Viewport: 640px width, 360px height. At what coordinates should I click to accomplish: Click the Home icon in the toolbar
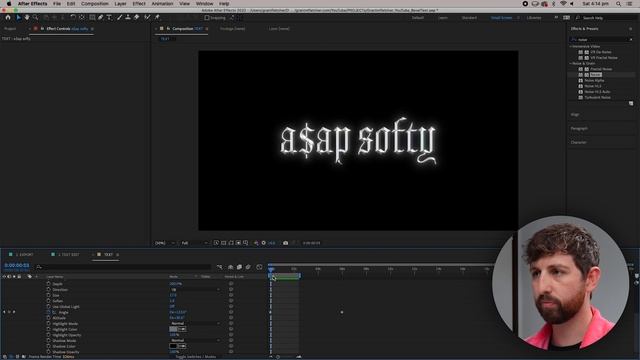8,18
